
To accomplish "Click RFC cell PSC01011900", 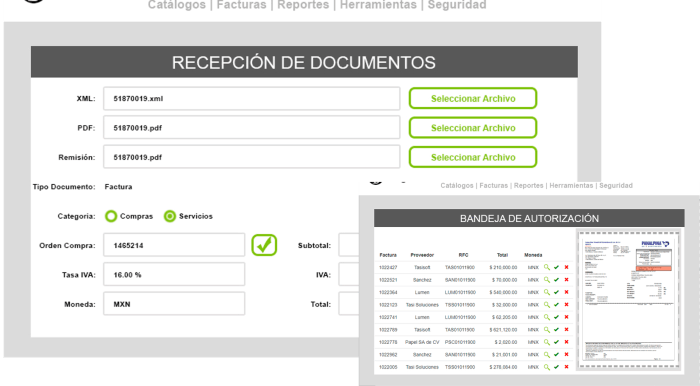I will [460, 342].
